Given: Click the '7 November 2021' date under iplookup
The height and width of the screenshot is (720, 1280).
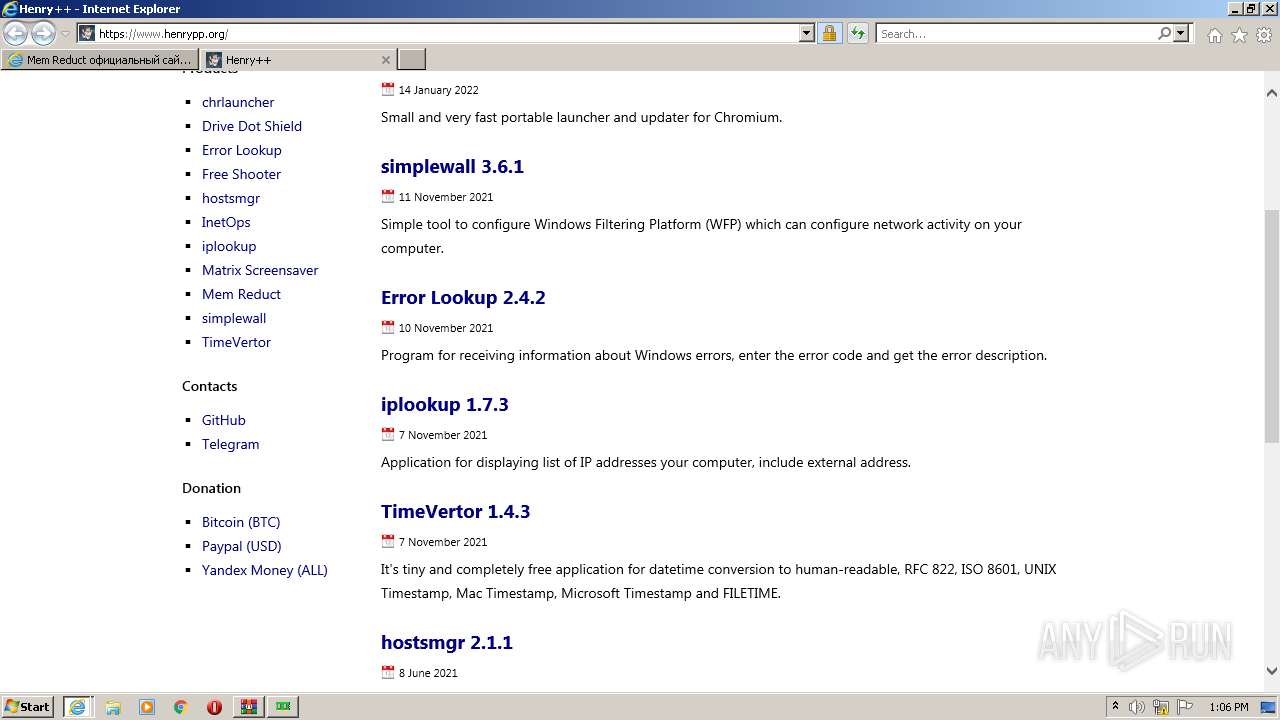Looking at the screenshot, I should [443, 435].
